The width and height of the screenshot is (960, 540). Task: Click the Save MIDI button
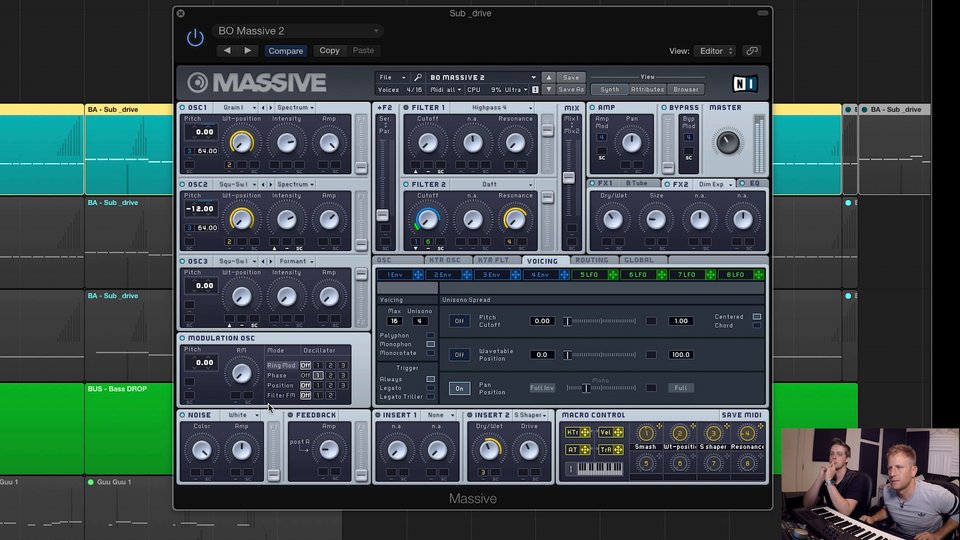click(741, 415)
